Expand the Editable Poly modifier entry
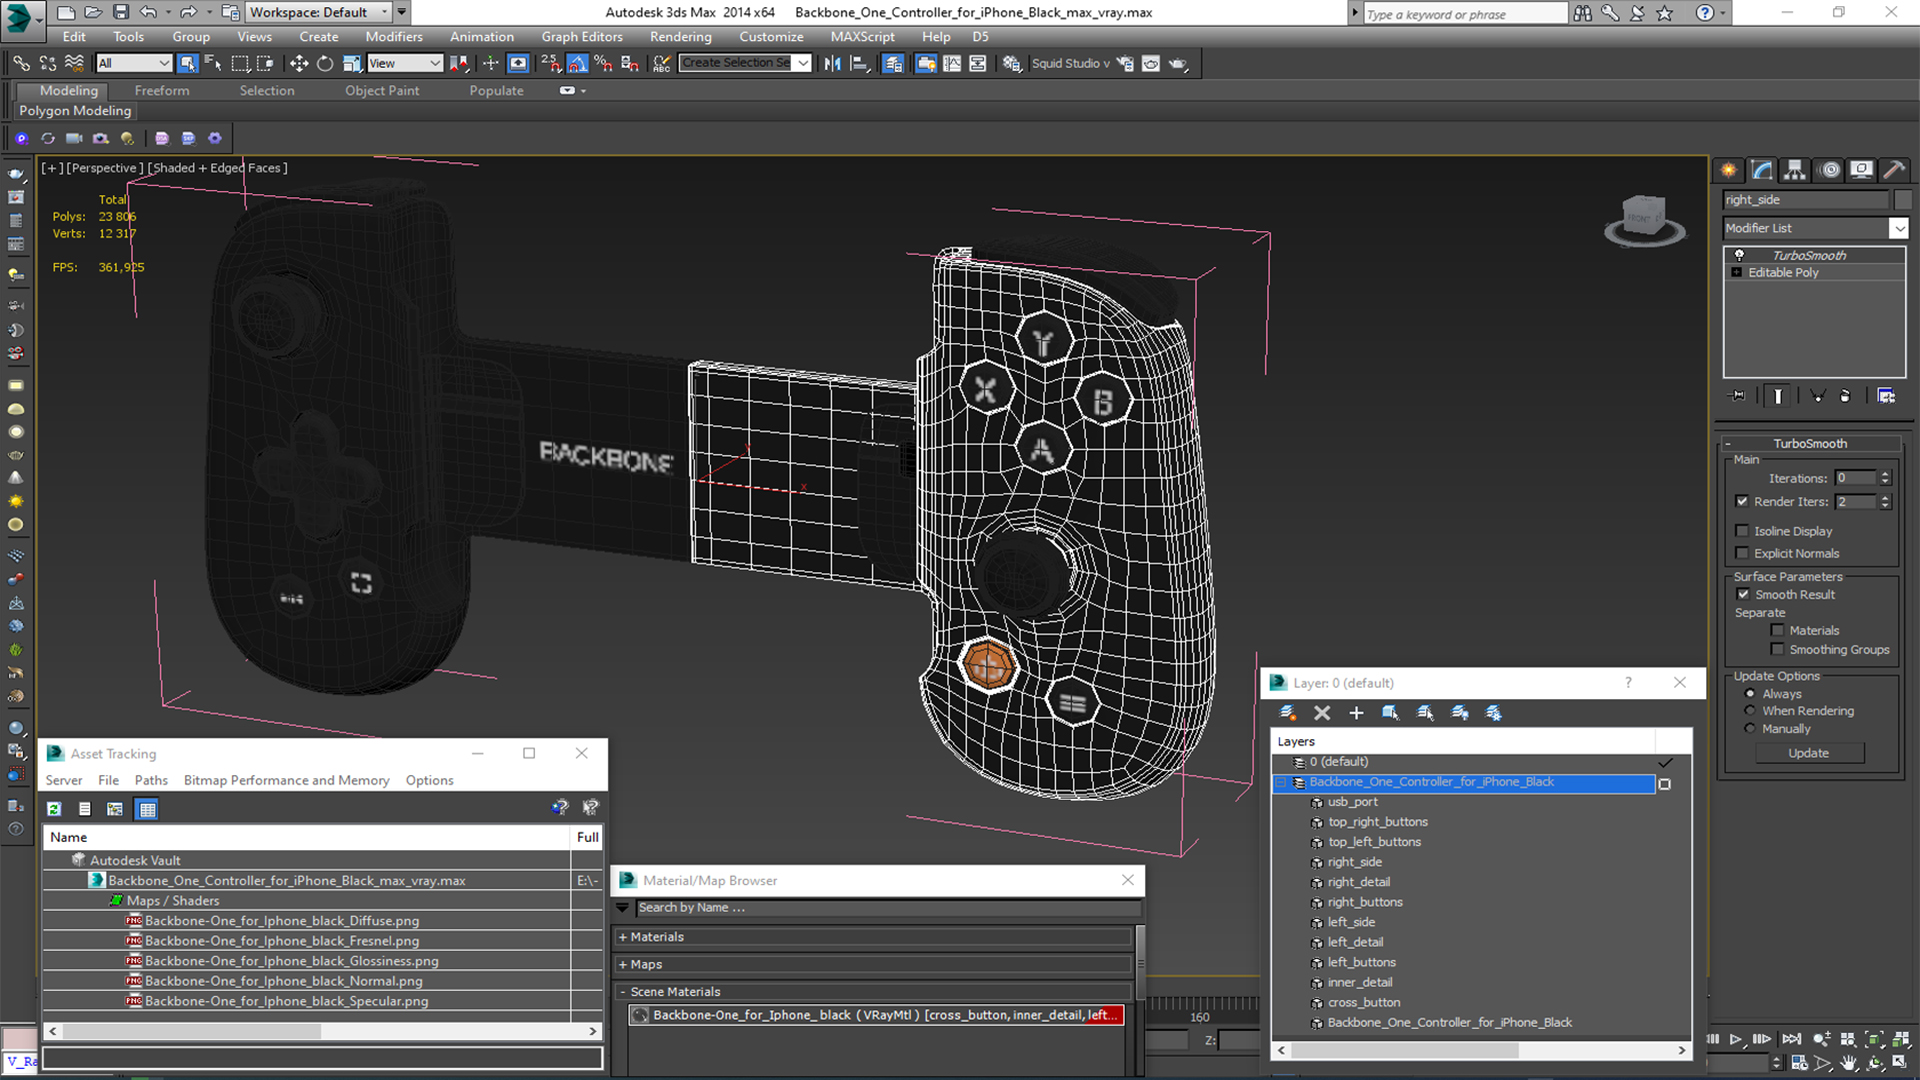1920x1080 pixels. (1737, 272)
